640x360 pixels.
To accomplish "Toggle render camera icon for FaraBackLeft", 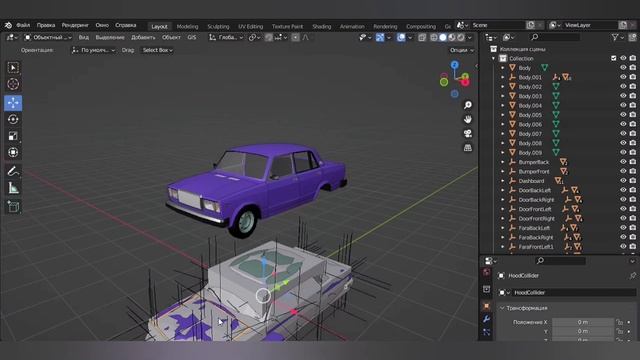I will (633, 228).
